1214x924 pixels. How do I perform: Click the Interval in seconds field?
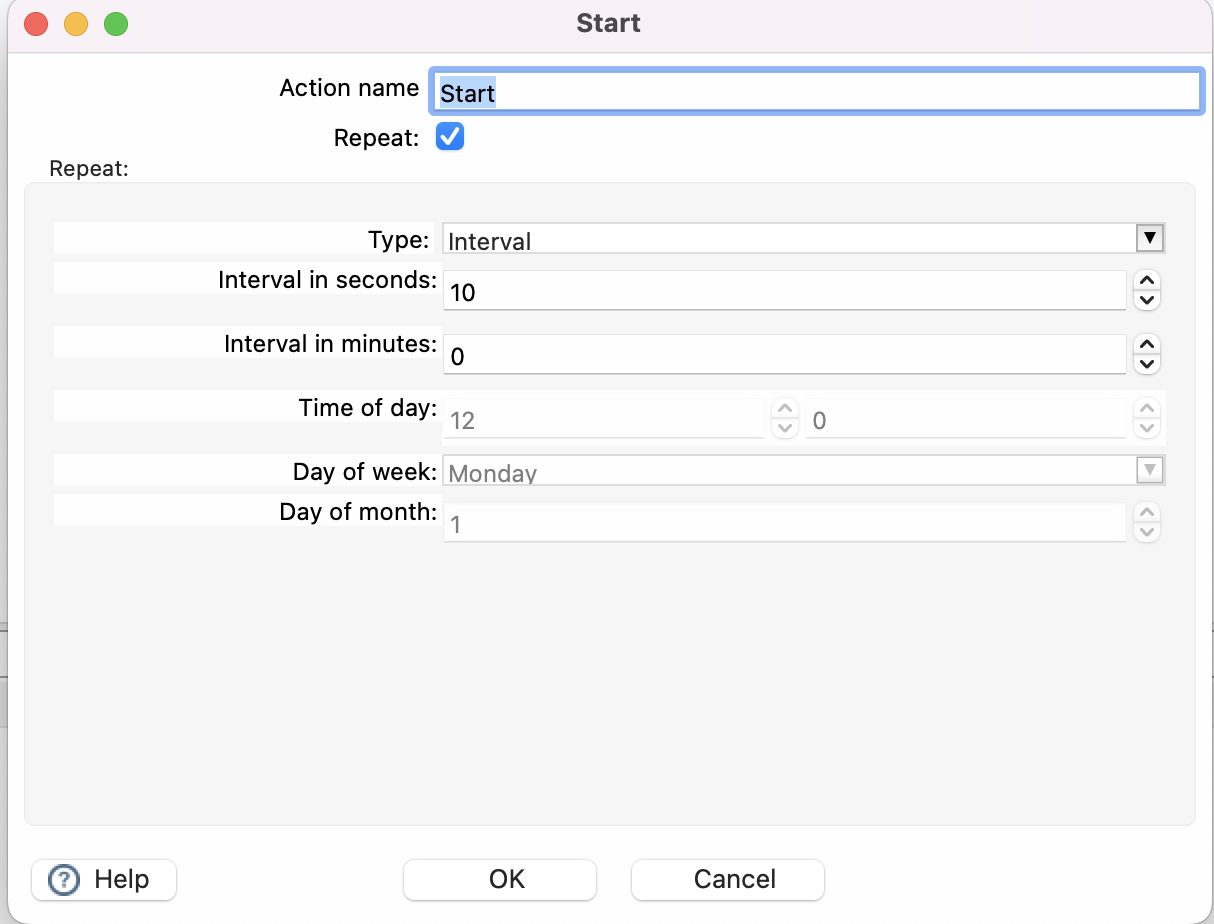[784, 292]
